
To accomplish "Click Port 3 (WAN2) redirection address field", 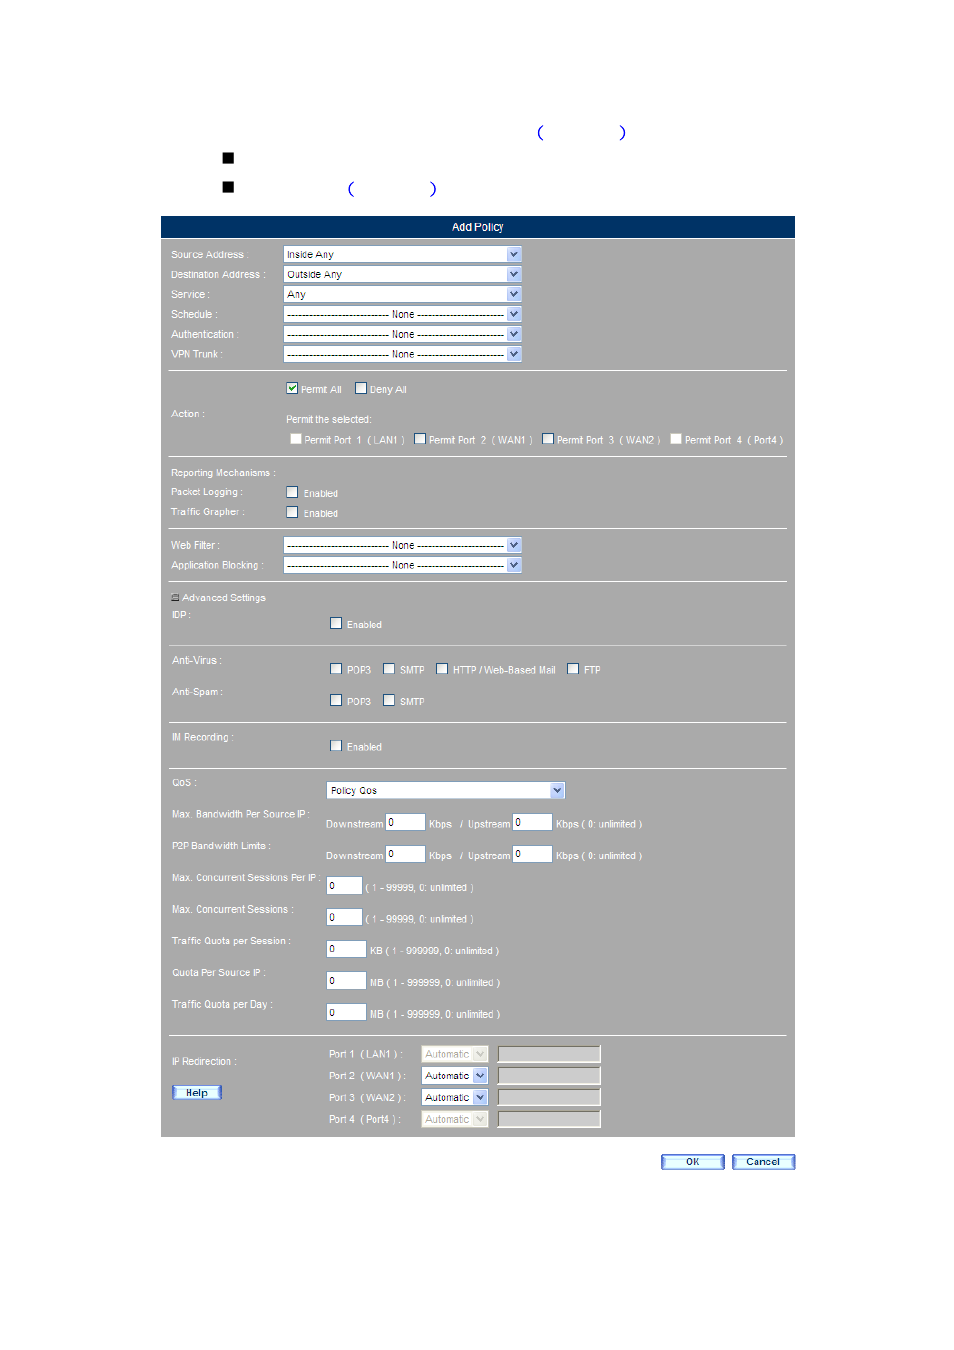I will click(x=549, y=1098).
